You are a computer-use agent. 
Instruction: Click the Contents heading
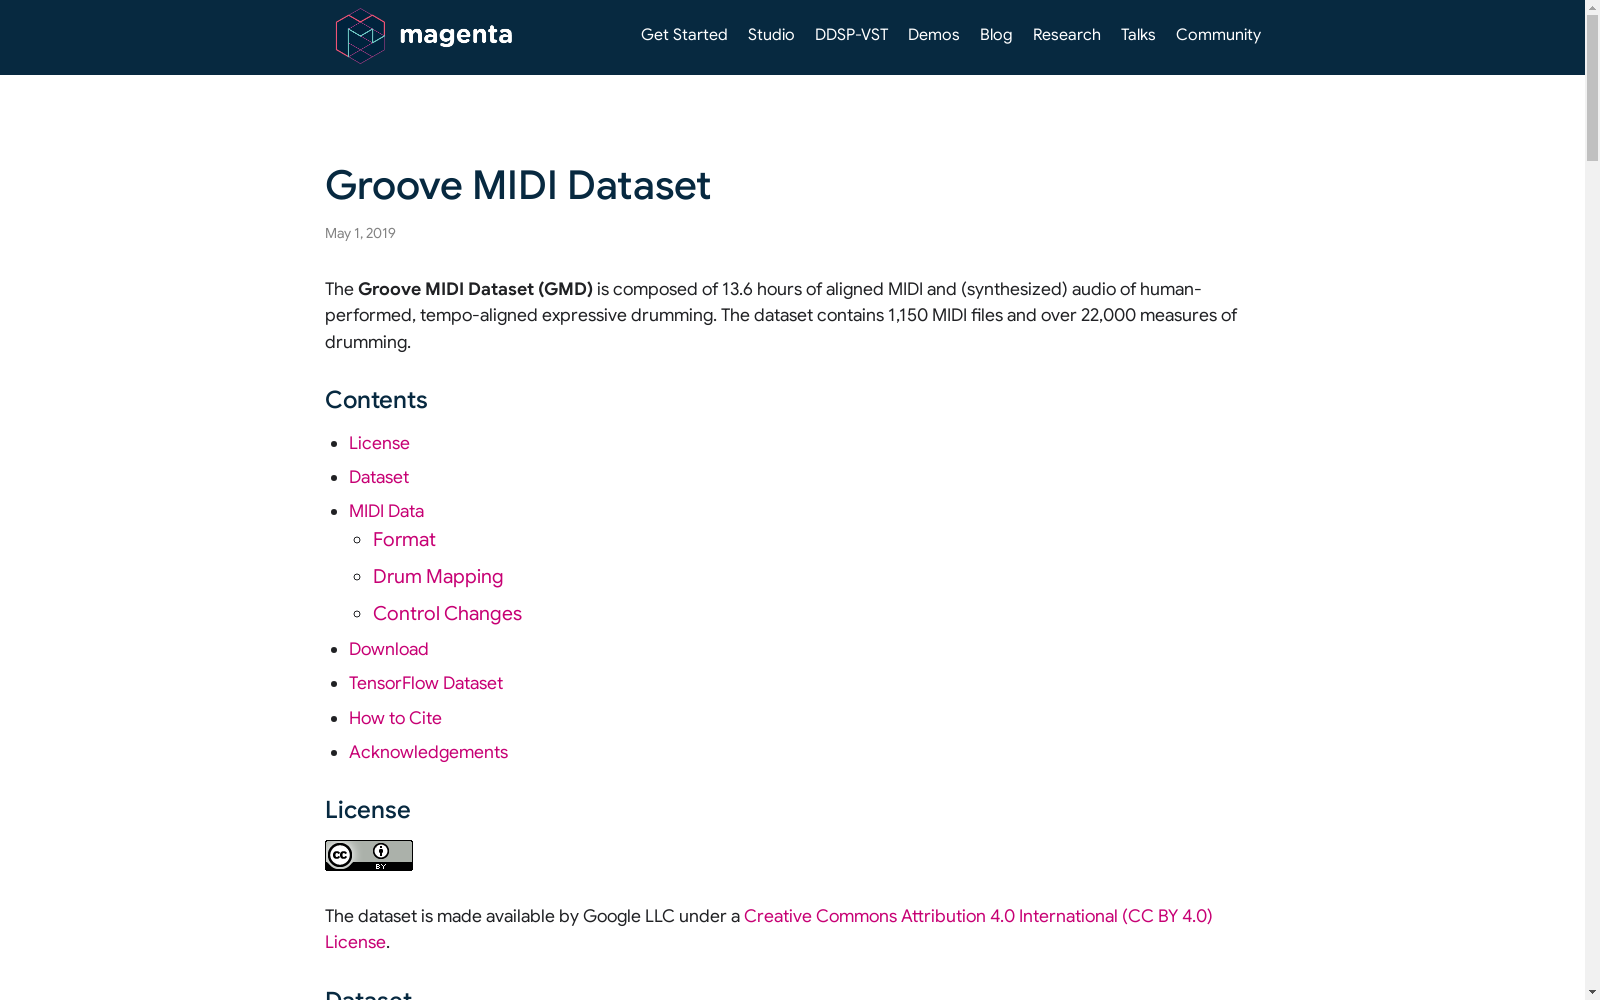point(376,400)
